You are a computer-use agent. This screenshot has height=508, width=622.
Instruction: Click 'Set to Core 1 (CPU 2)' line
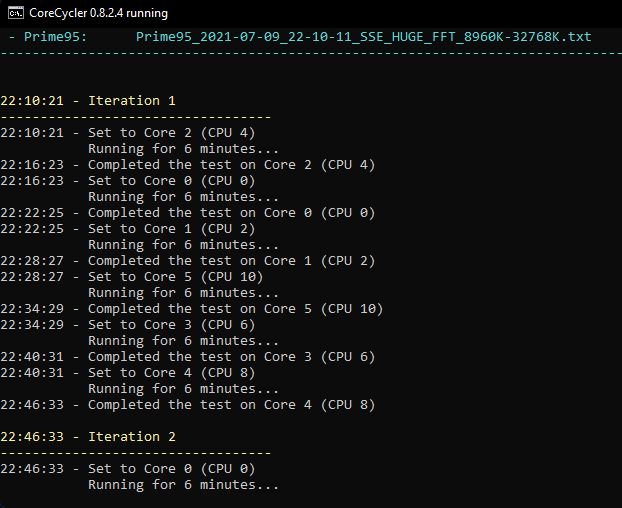point(128,229)
